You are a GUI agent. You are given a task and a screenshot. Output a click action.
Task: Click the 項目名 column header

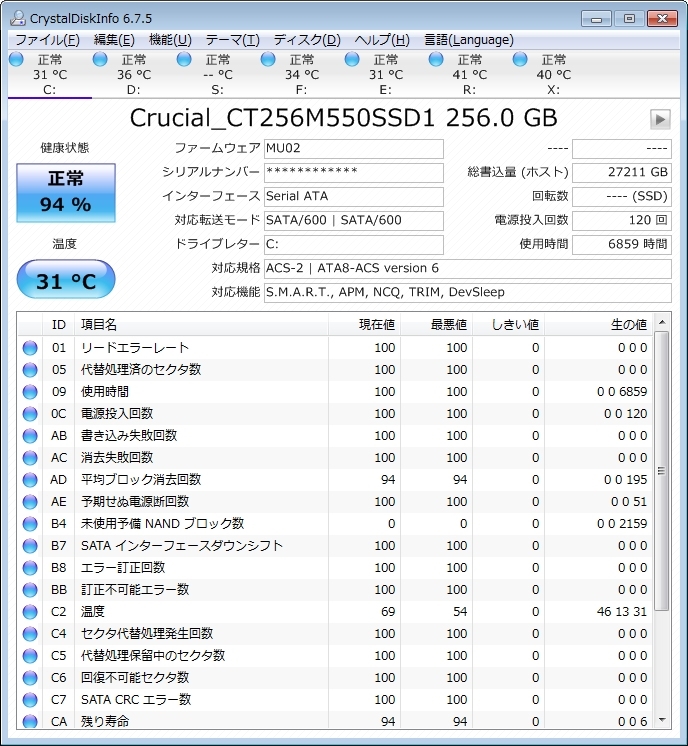(x=201, y=324)
